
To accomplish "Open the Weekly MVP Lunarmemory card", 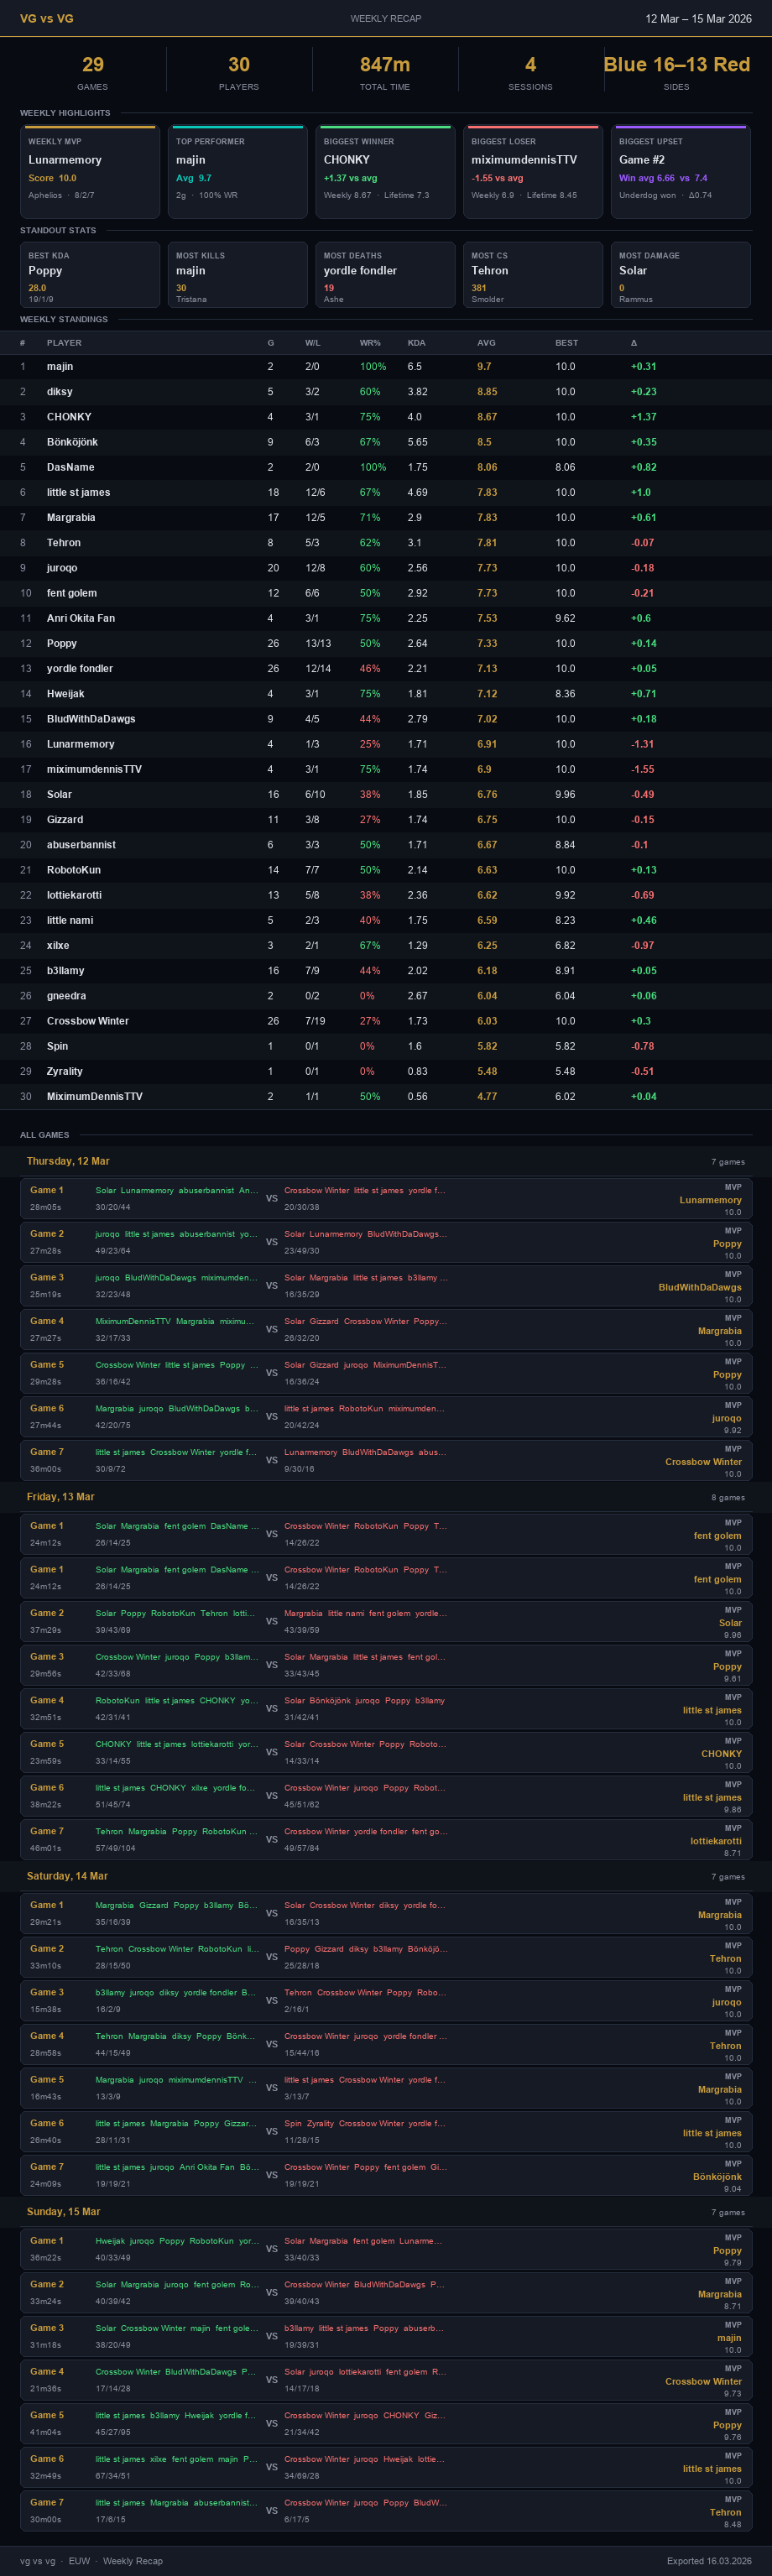I will (90, 171).
